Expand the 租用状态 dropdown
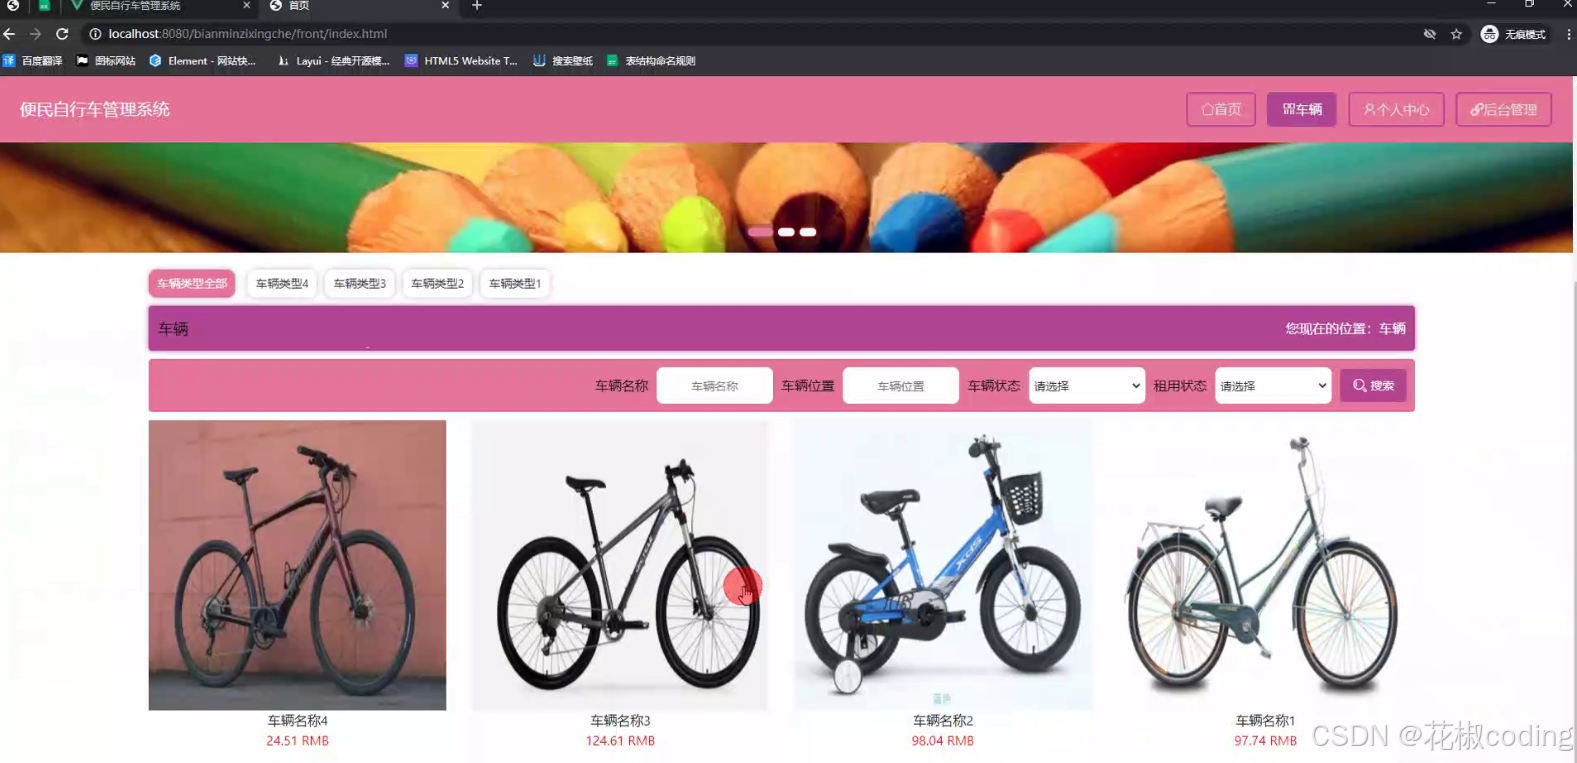 pyautogui.click(x=1272, y=386)
